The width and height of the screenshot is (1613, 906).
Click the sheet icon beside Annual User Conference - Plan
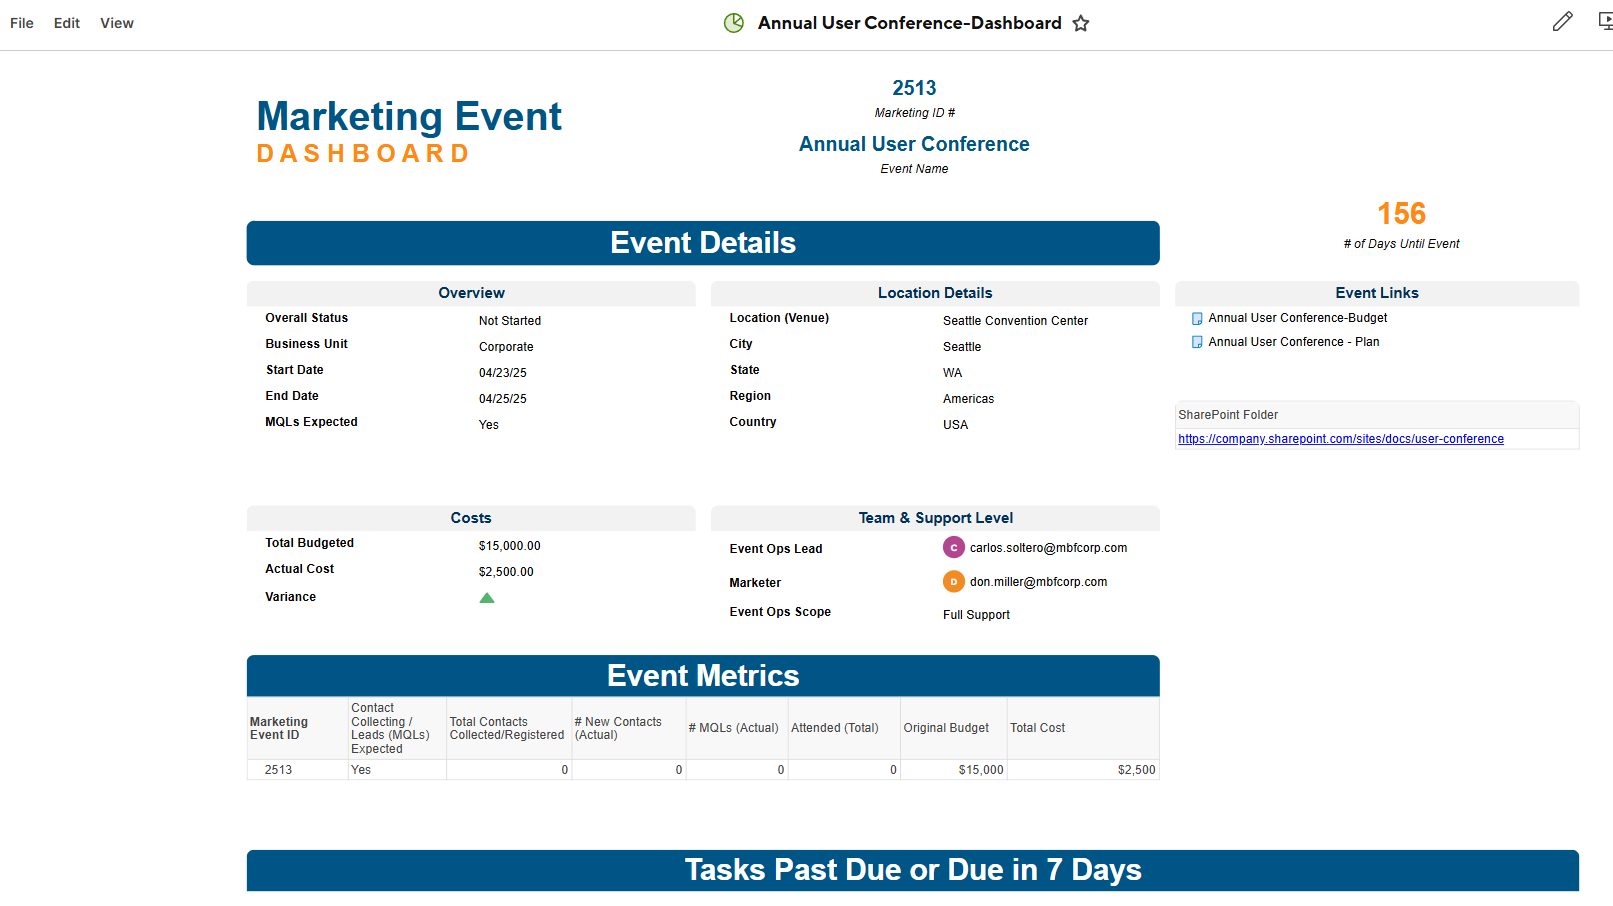coord(1196,341)
